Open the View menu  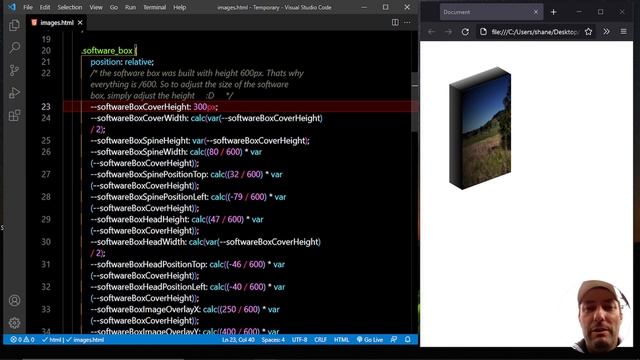click(96, 7)
